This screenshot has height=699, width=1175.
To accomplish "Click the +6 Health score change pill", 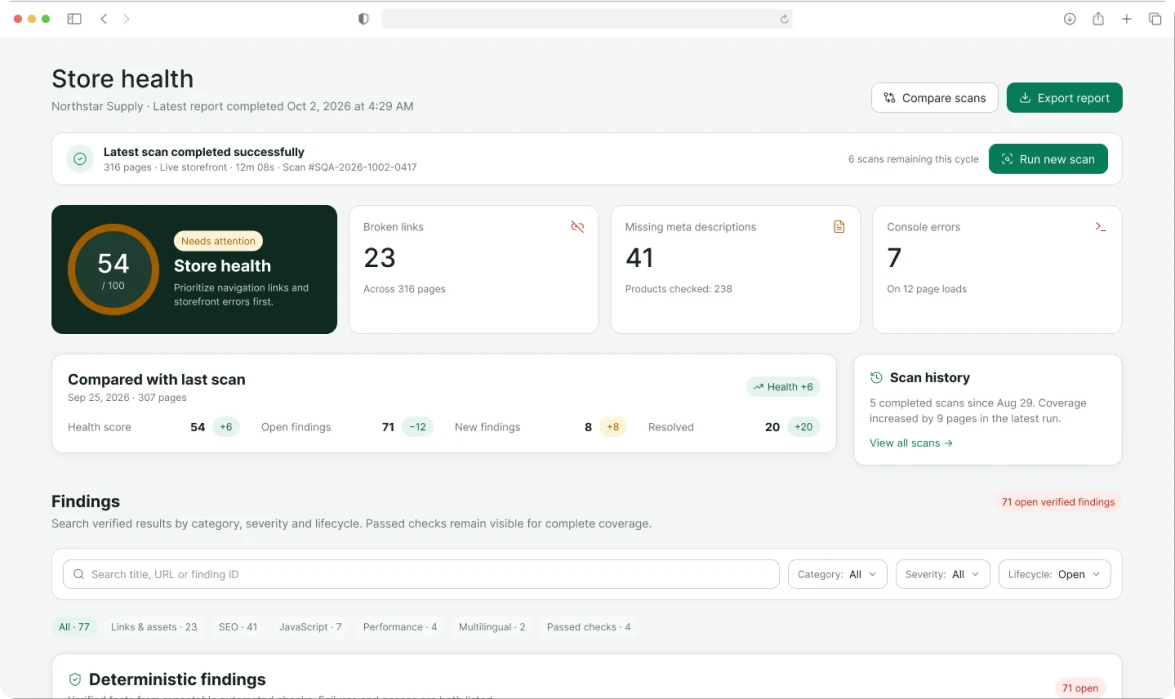I will point(226,427).
